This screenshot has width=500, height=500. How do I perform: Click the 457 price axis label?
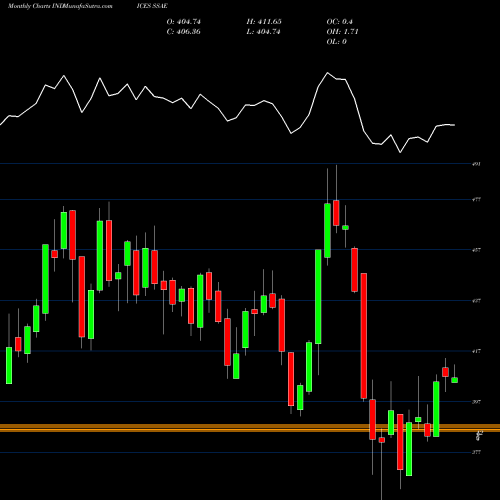477,250
